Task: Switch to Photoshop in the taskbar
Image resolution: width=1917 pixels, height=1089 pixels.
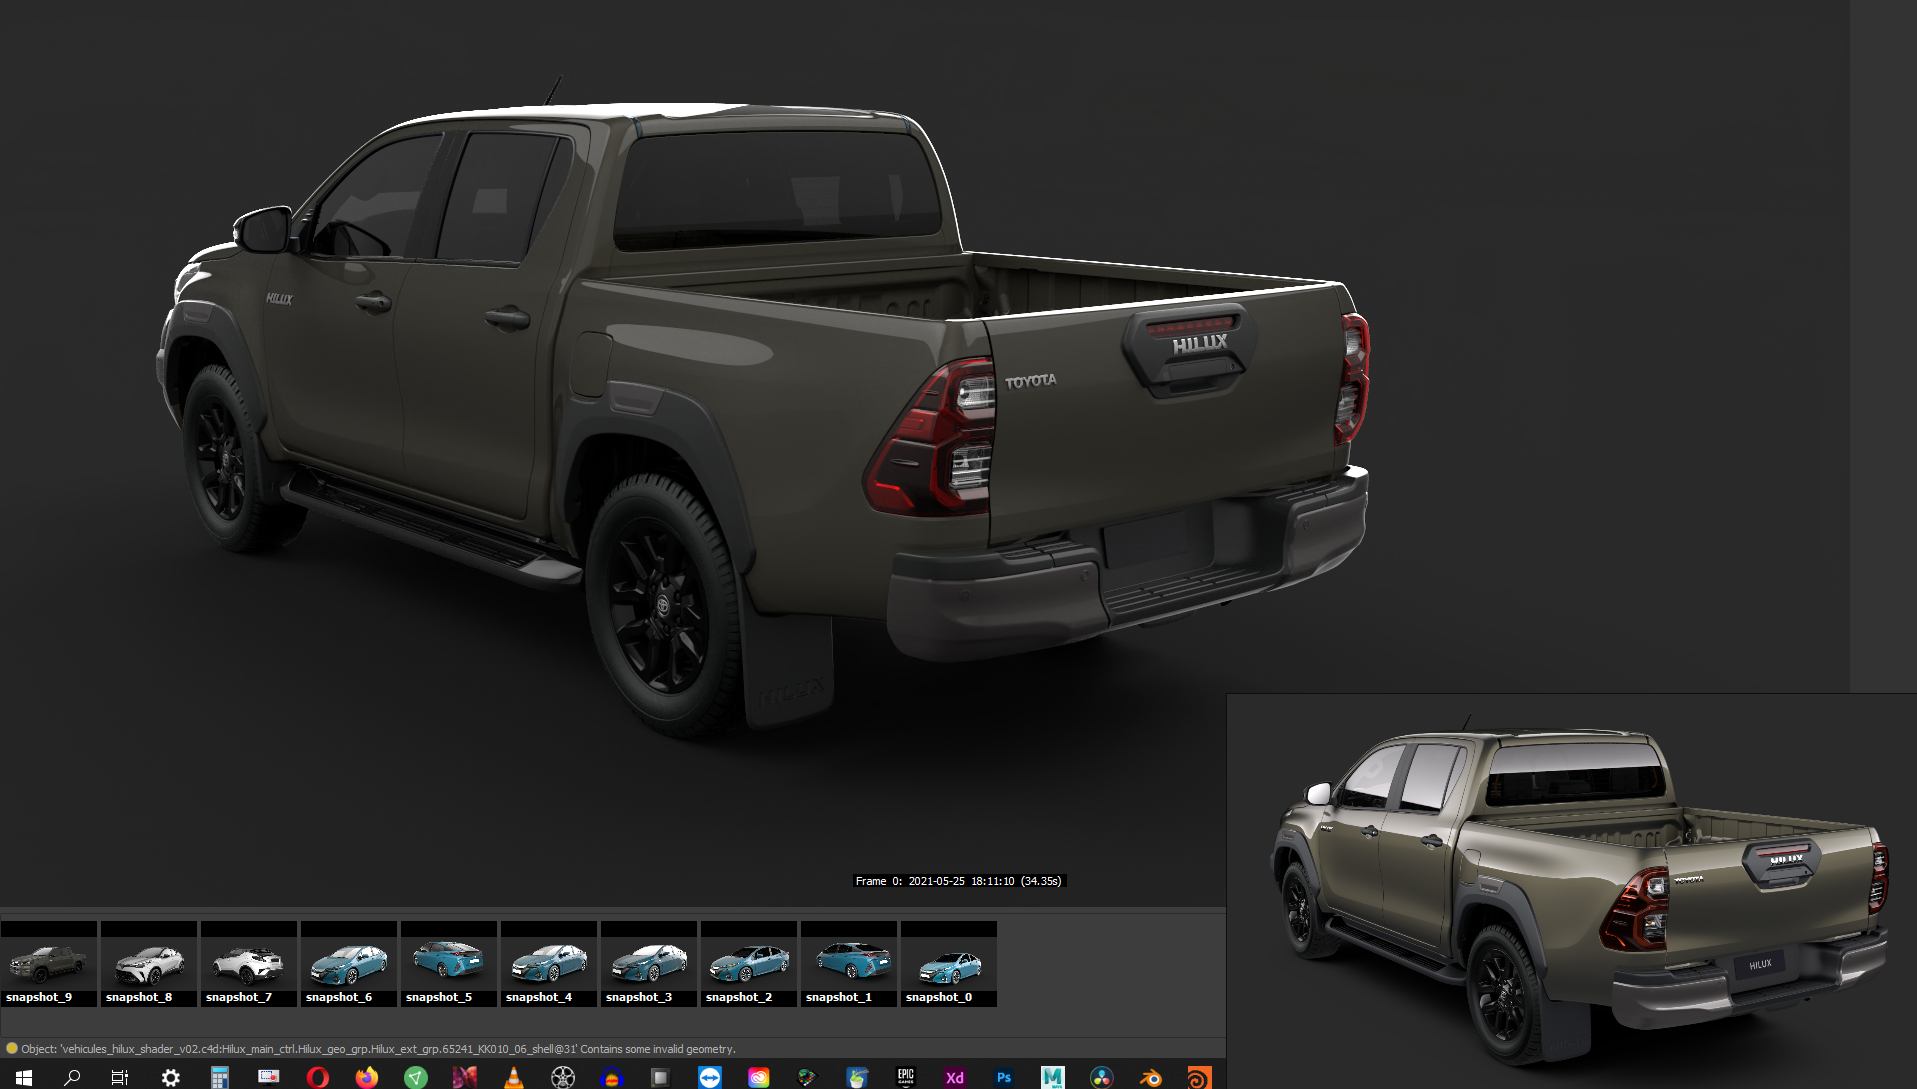Action: click(1003, 1077)
